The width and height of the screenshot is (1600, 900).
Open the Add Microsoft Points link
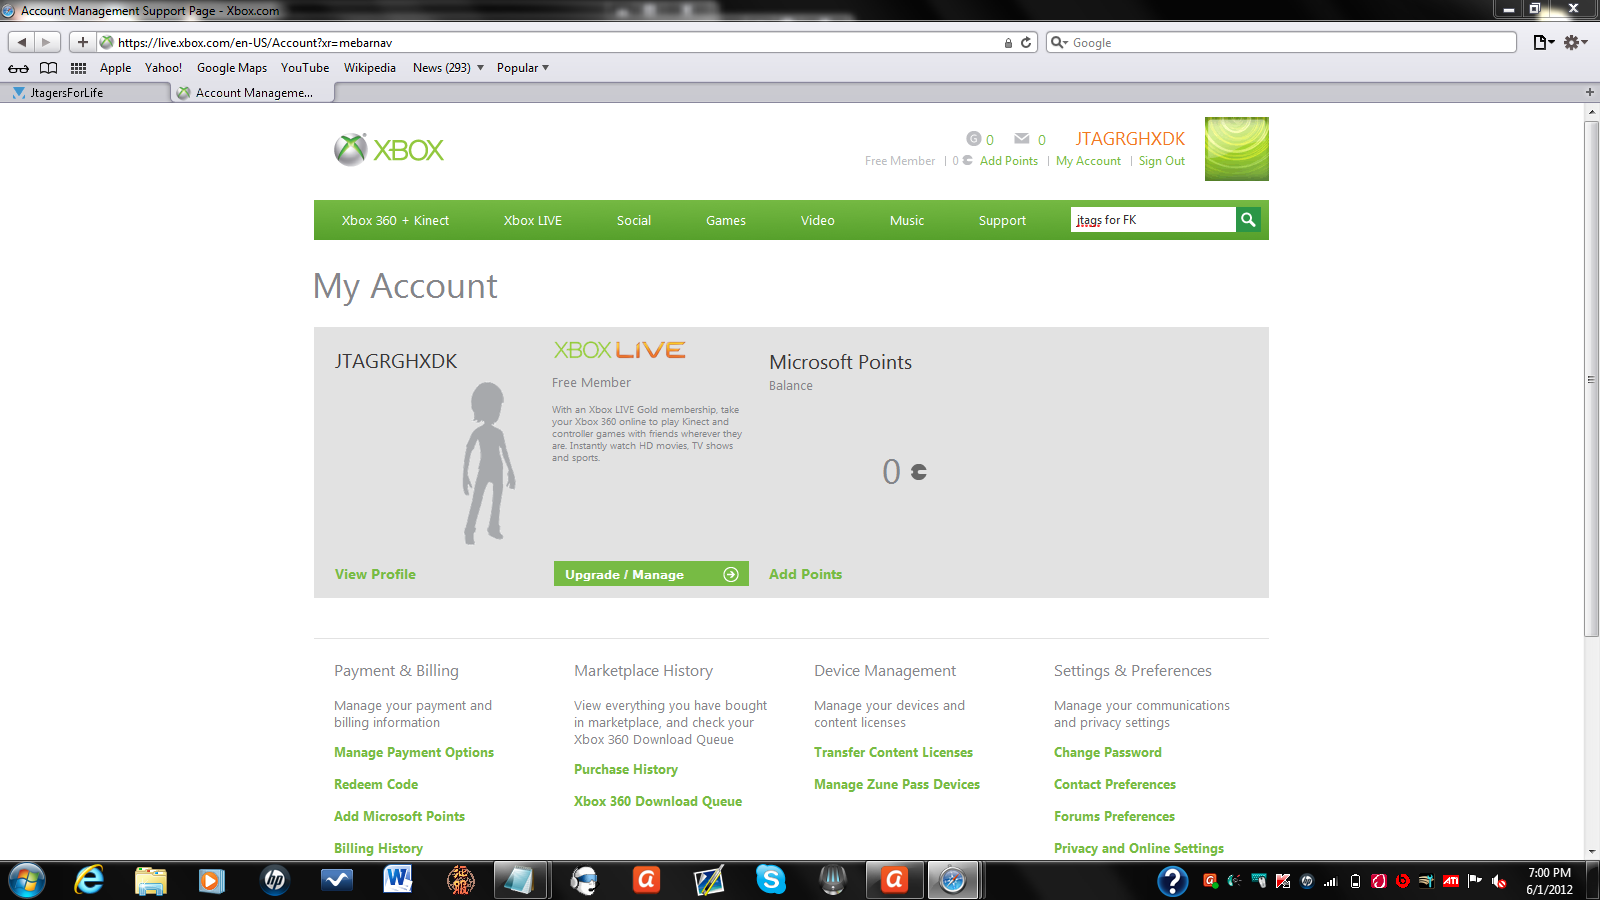pos(399,816)
